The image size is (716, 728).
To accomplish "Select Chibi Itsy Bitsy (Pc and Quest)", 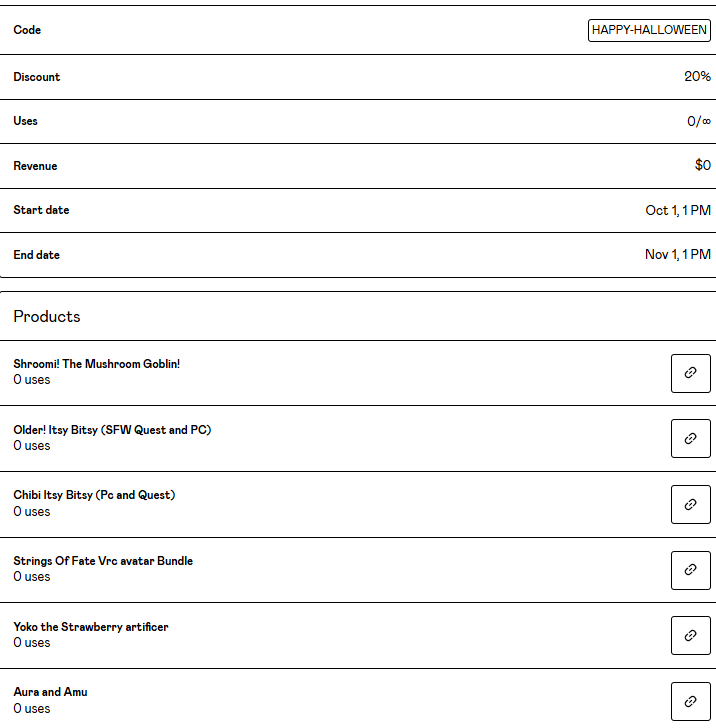I will 94,495.
